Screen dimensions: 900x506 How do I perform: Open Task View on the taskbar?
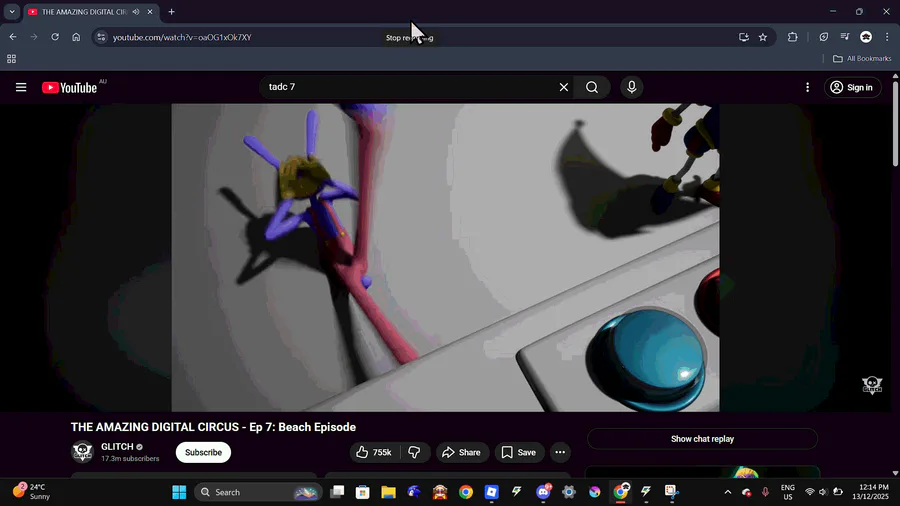point(338,492)
